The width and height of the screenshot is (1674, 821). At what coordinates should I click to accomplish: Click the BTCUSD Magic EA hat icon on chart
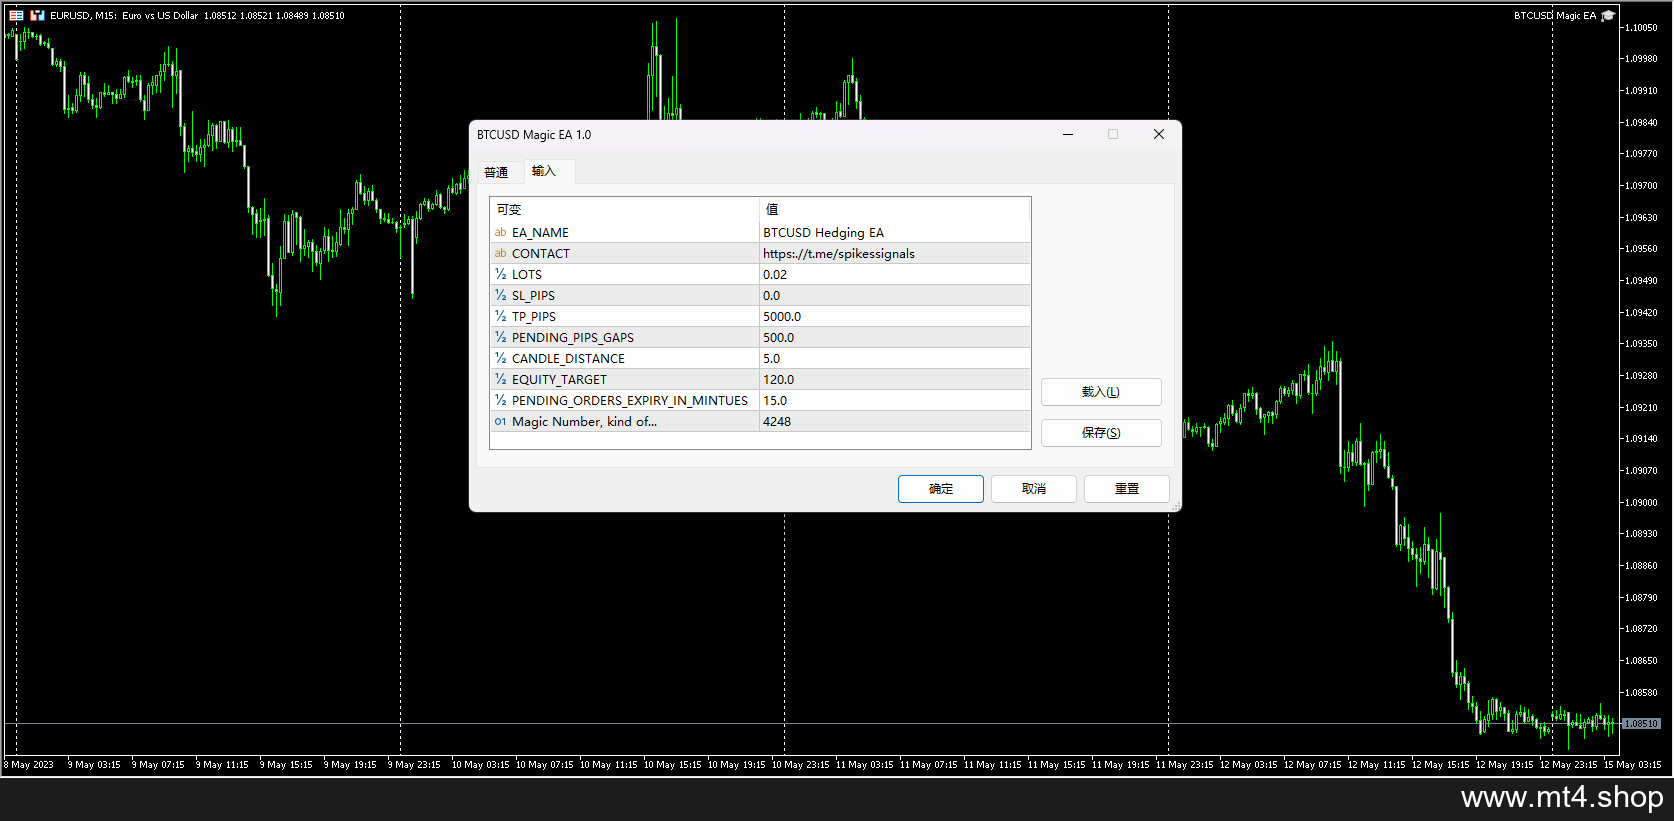pos(1608,16)
